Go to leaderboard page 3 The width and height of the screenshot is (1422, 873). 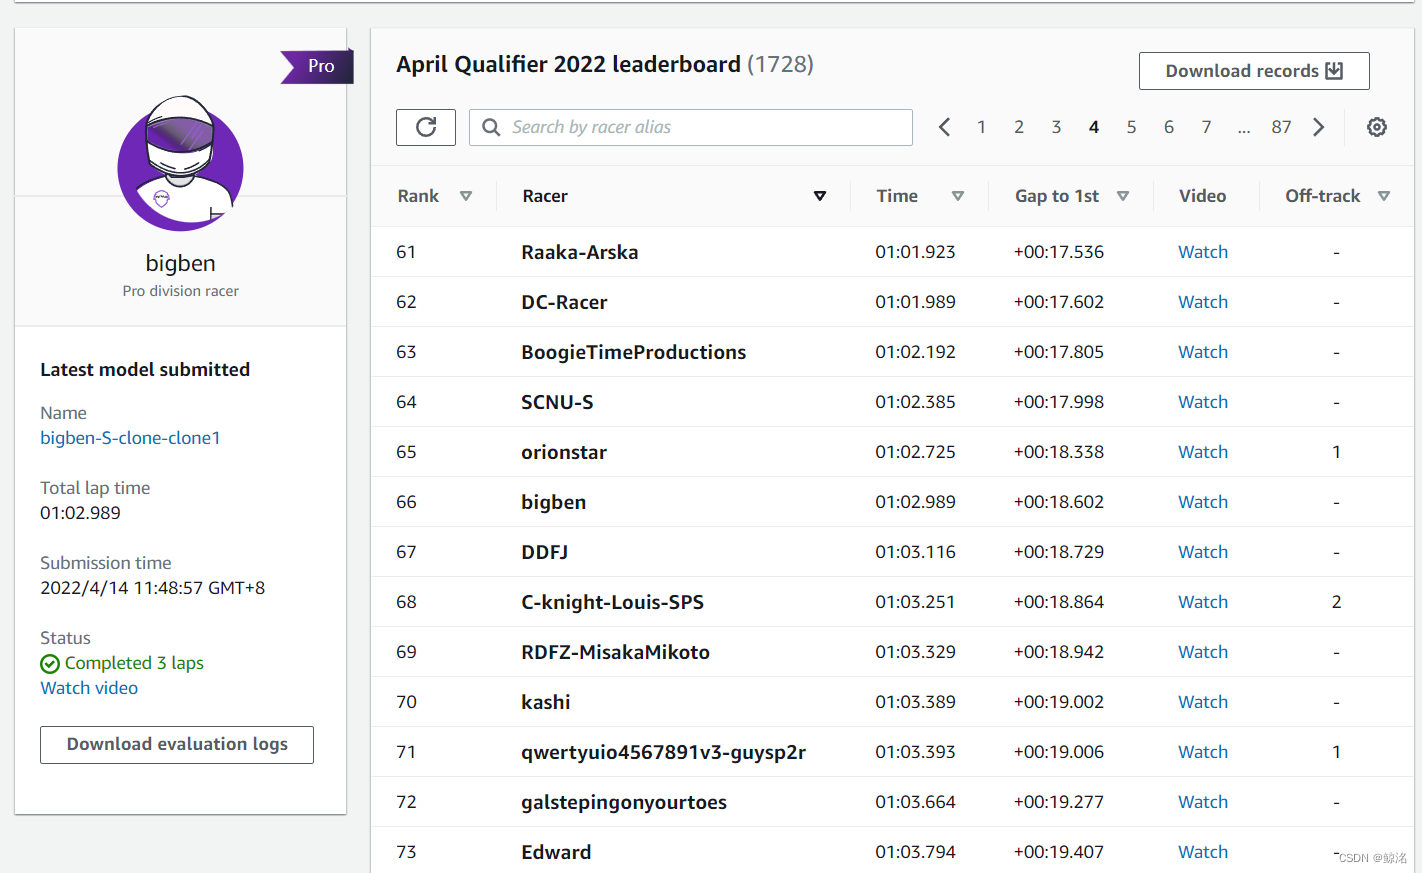click(x=1056, y=127)
